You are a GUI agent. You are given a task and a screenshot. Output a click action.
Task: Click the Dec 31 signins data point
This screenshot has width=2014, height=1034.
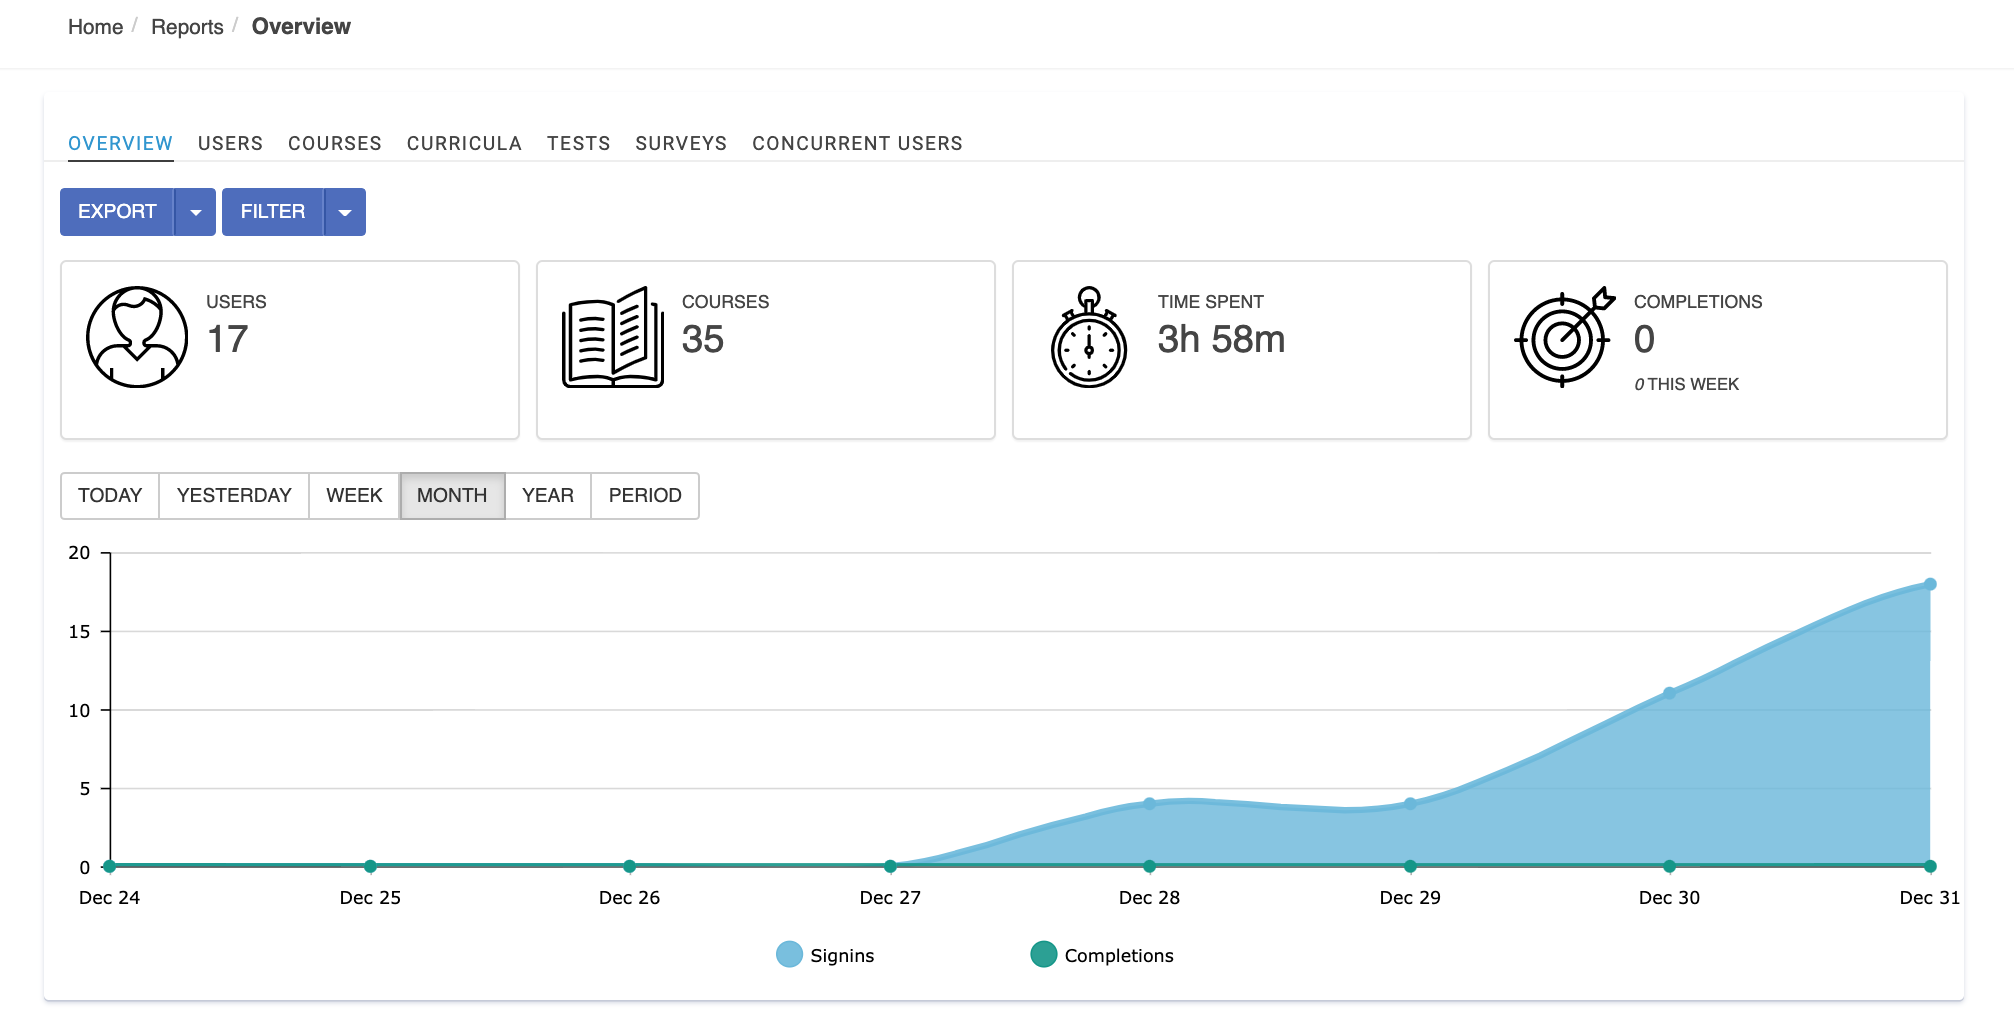coord(1930,584)
